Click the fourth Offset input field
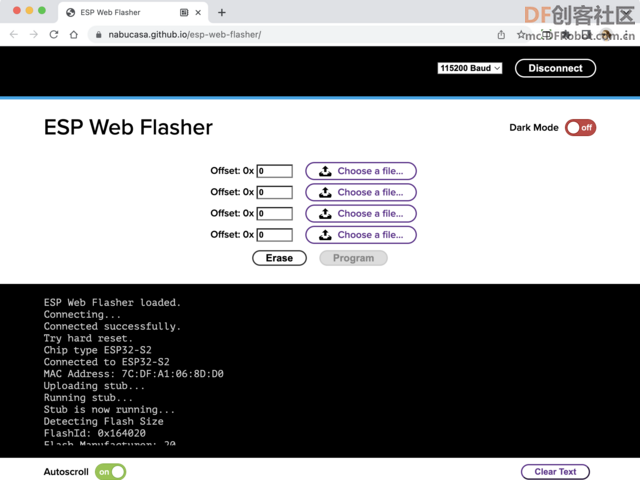Image resolution: width=640 pixels, height=480 pixels. pos(274,235)
